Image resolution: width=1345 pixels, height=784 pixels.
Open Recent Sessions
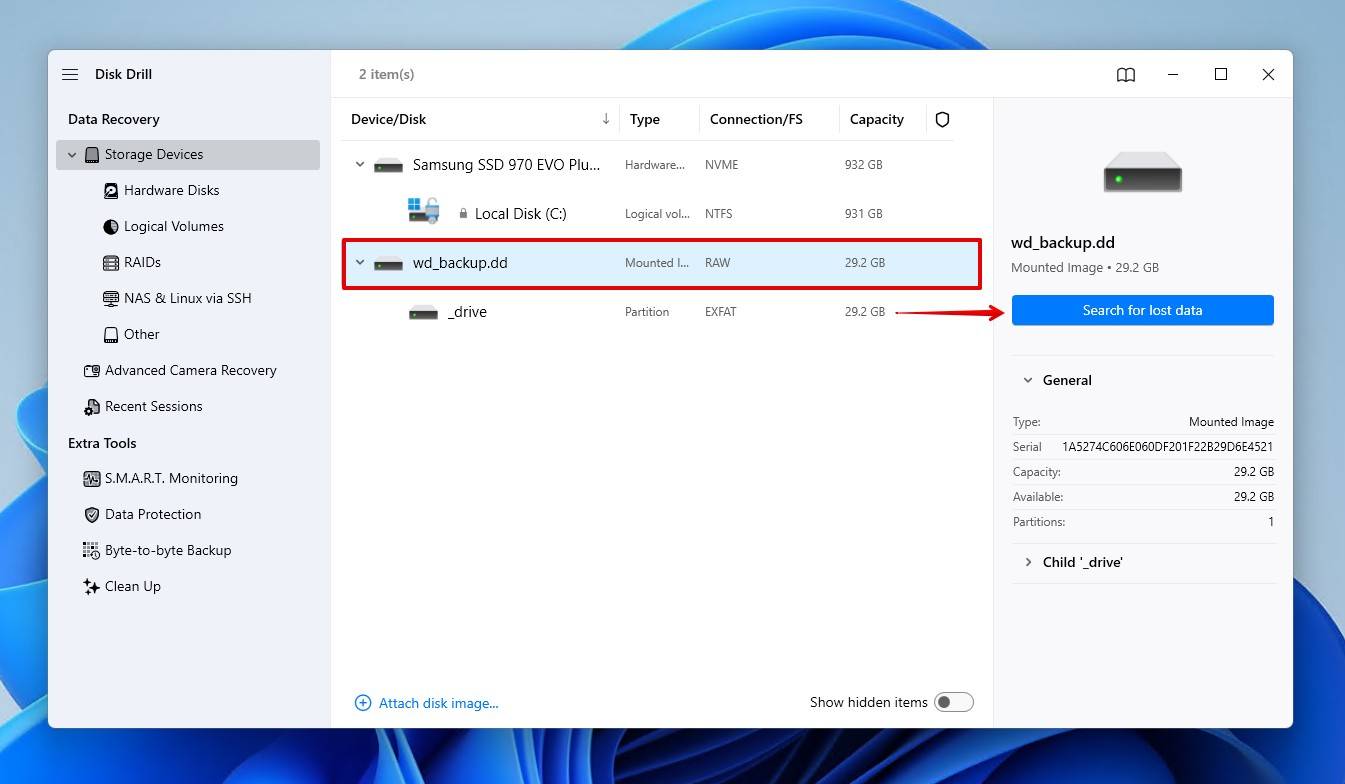coord(153,406)
